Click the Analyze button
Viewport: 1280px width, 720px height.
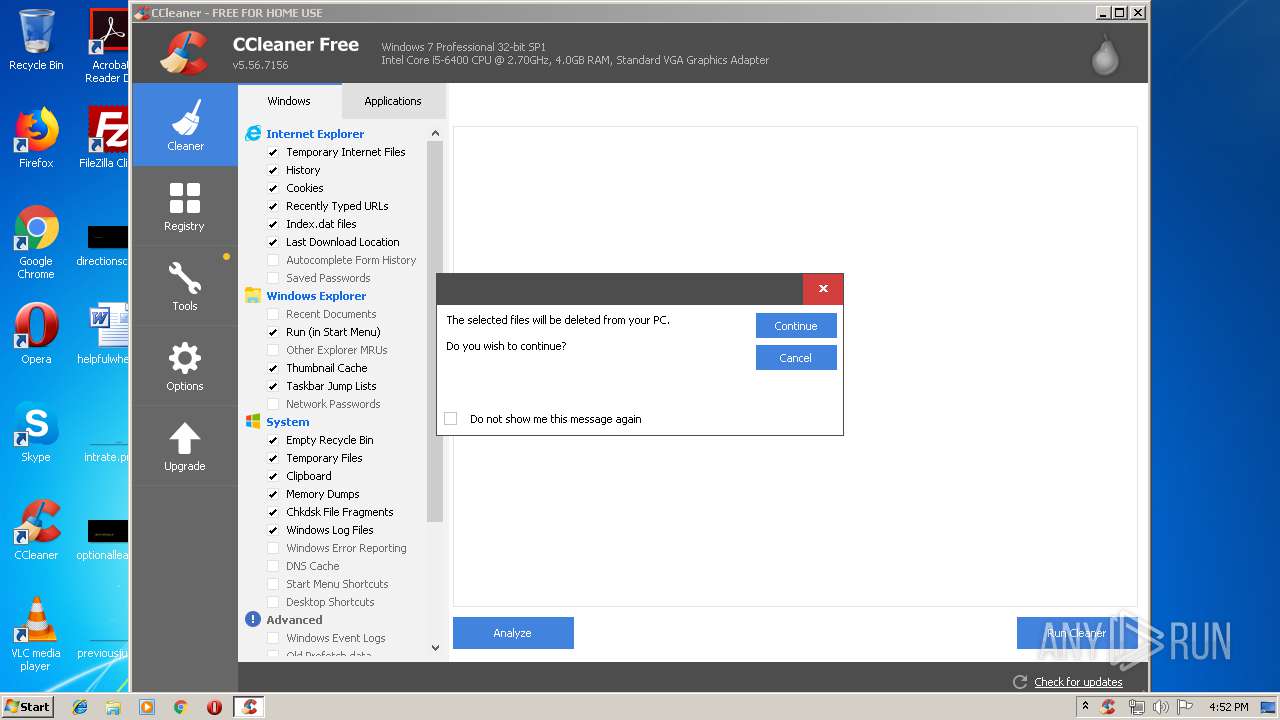point(513,633)
